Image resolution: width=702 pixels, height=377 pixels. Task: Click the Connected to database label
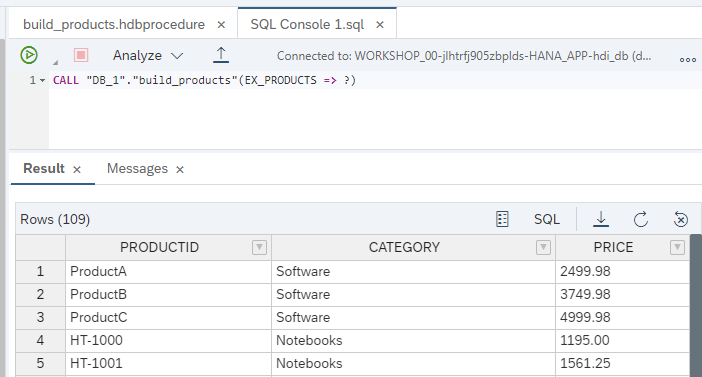click(464, 56)
